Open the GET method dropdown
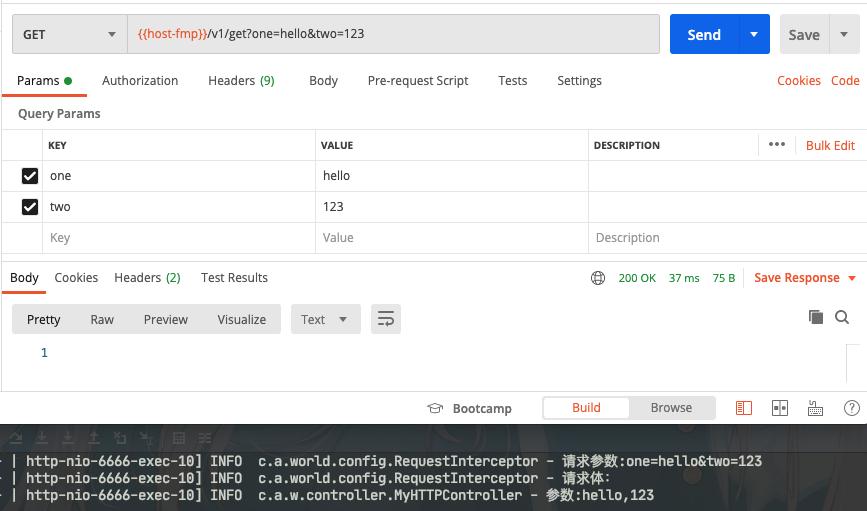867x511 pixels. tap(69, 34)
